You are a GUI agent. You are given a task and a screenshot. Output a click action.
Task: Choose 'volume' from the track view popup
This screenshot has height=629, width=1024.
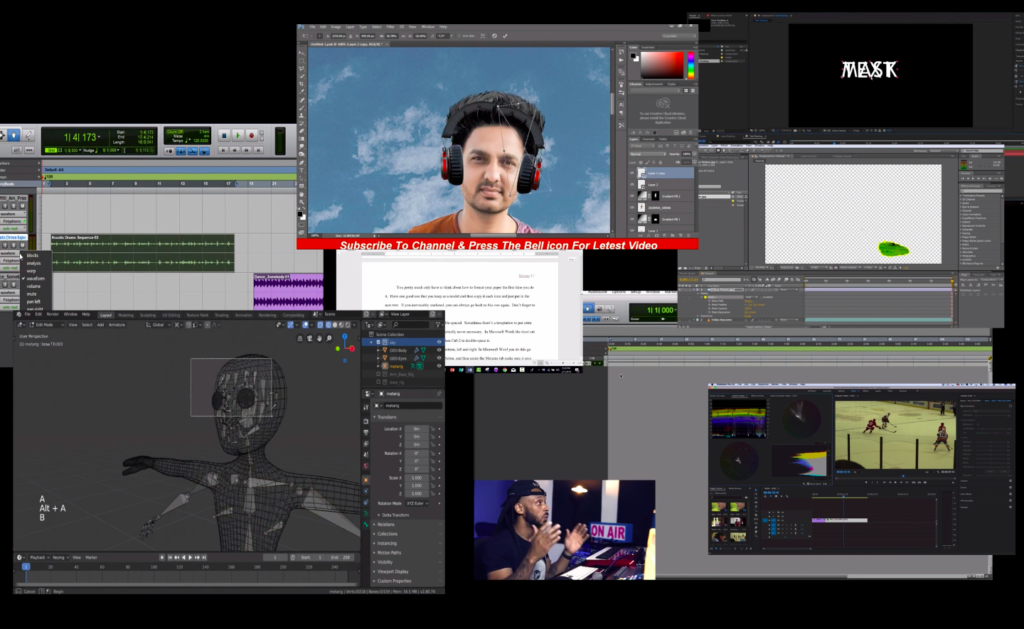click(x=34, y=286)
